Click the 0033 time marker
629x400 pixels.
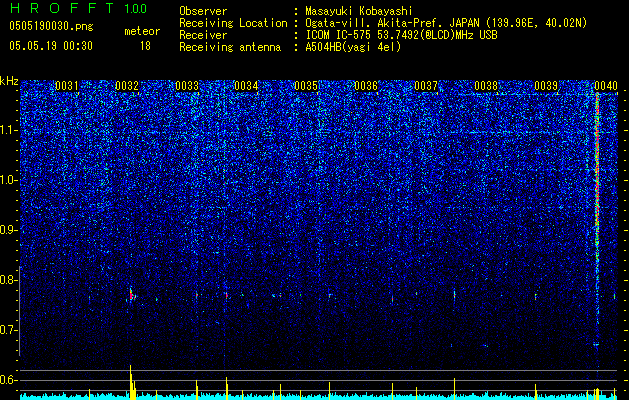pos(187,86)
